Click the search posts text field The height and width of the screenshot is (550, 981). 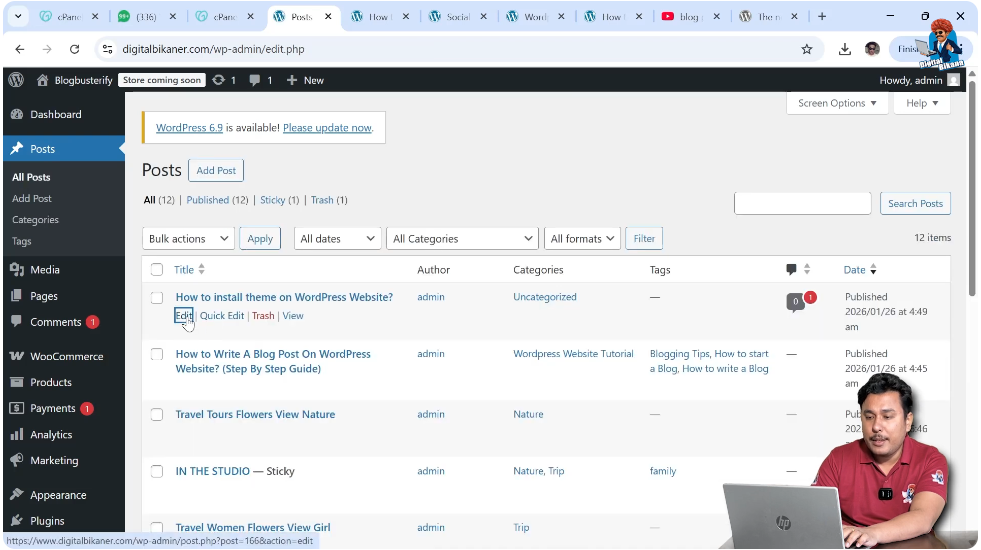coord(803,203)
